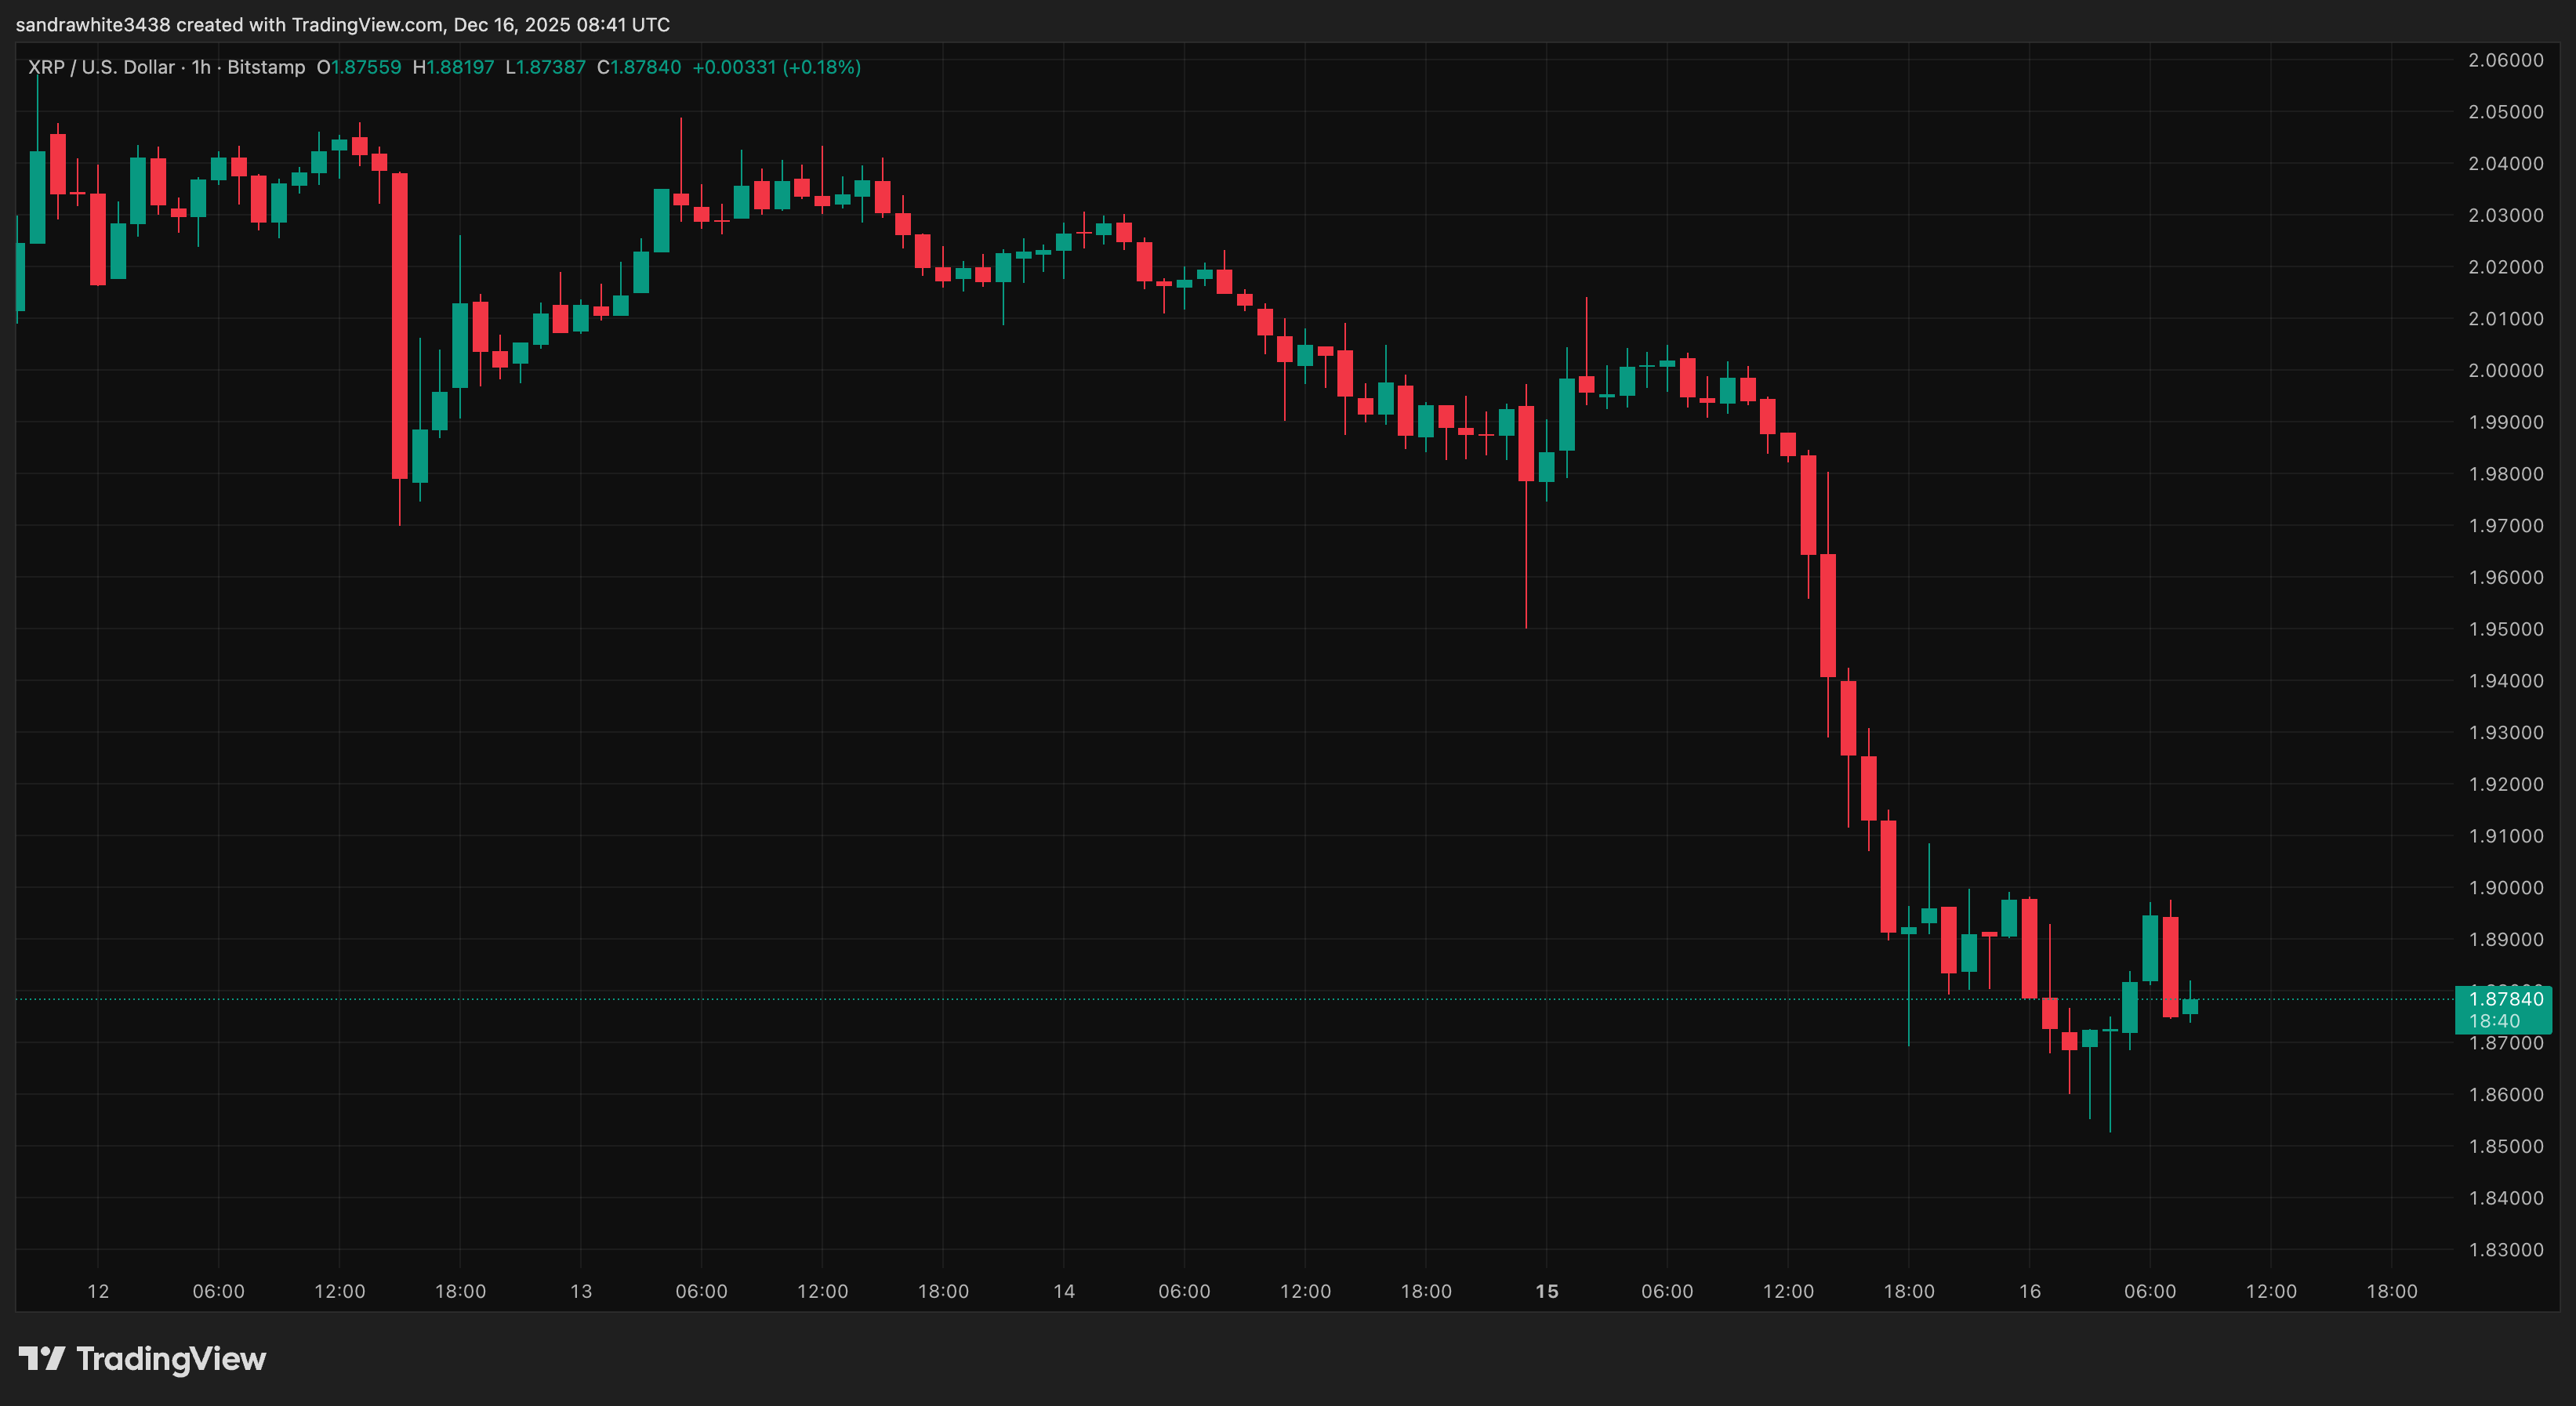Click the 13 date label on the time axis

coord(581,1291)
